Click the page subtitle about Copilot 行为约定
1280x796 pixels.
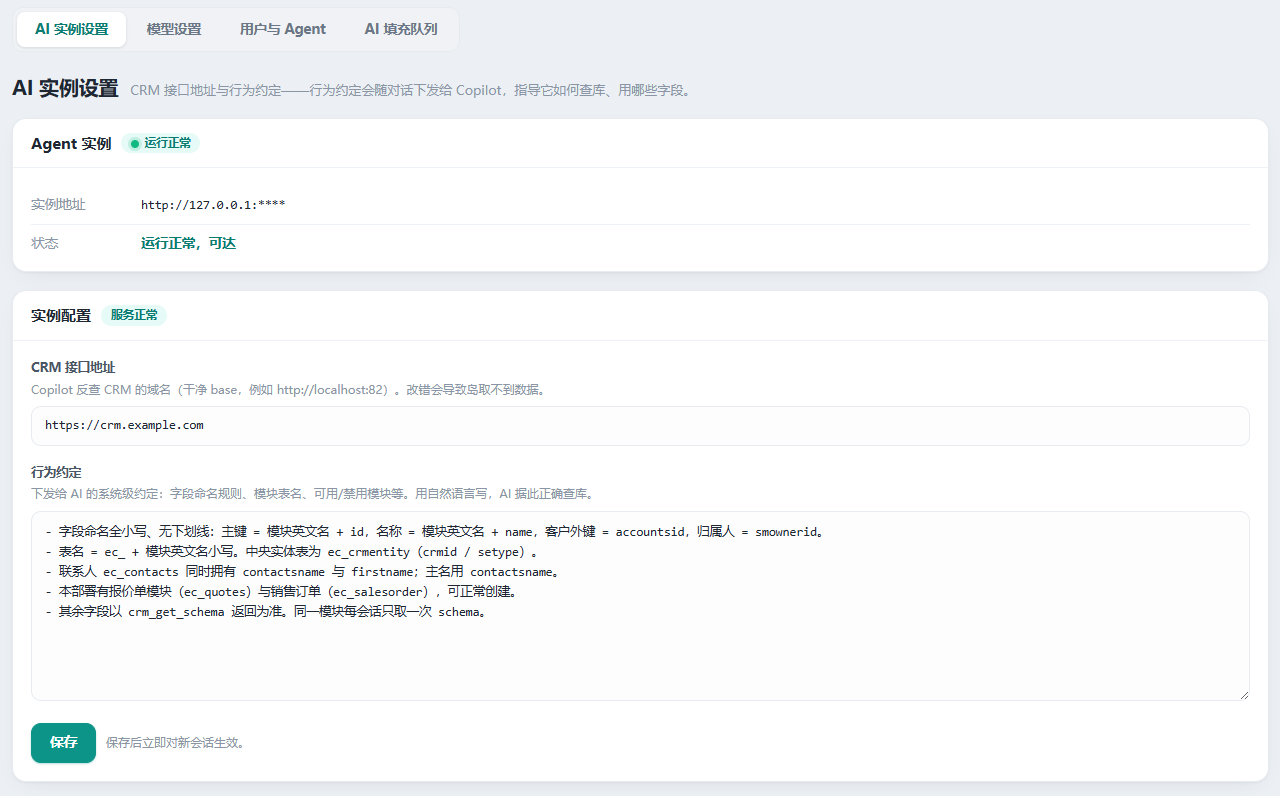coord(412,91)
